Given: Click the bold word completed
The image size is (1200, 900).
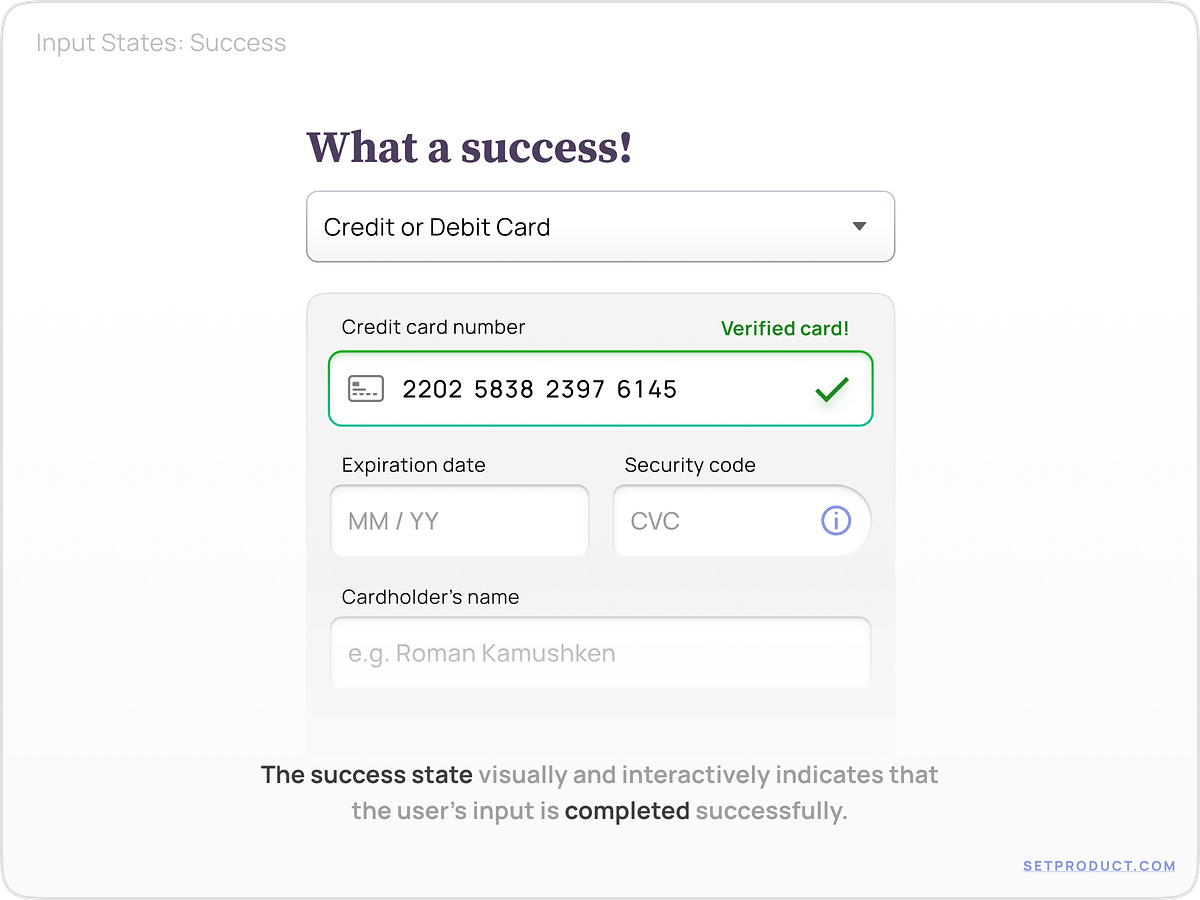Looking at the screenshot, I should coord(627,811).
